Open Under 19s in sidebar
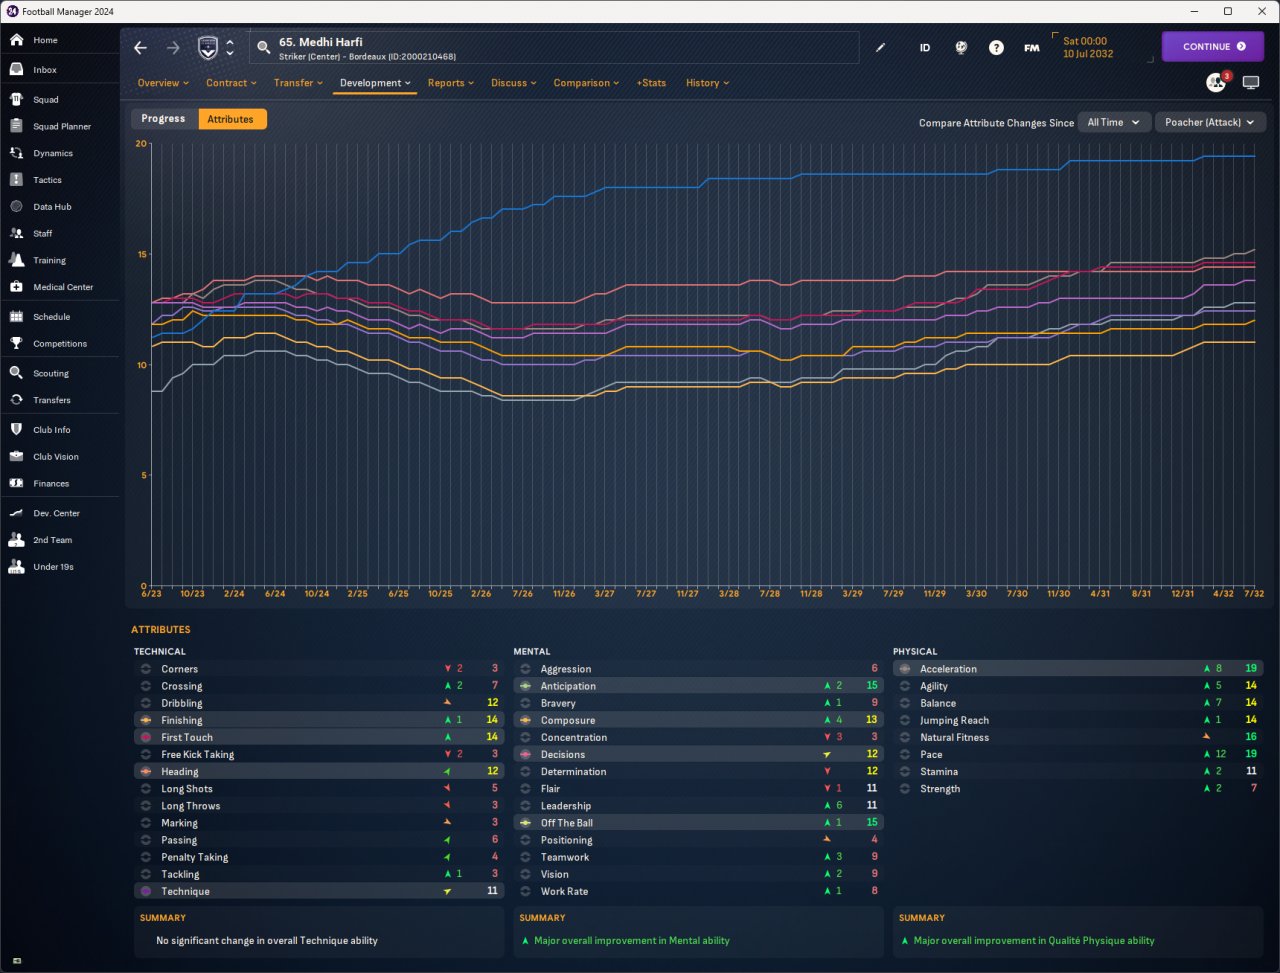The height and width of the screenshot is (973, 1280). [53, 567]
